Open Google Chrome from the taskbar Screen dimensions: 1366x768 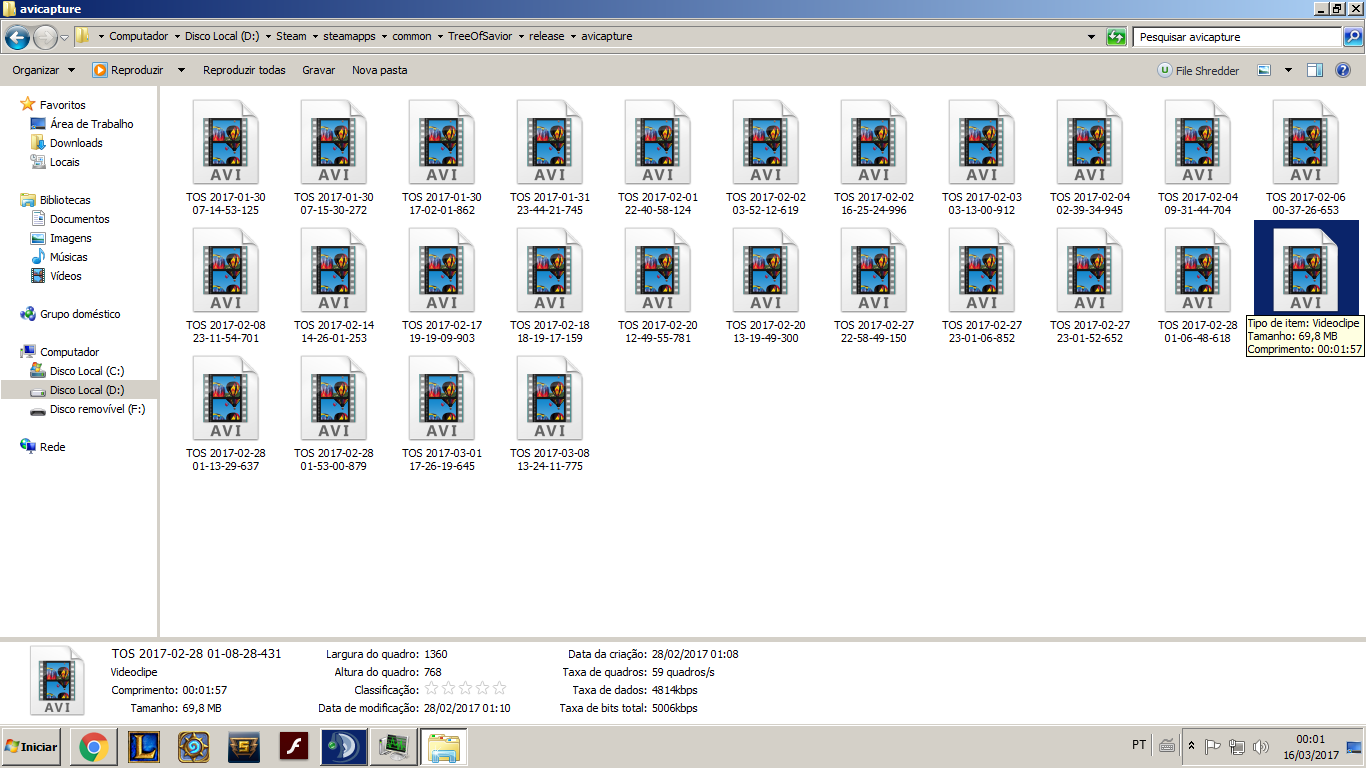tap(94, 746)
